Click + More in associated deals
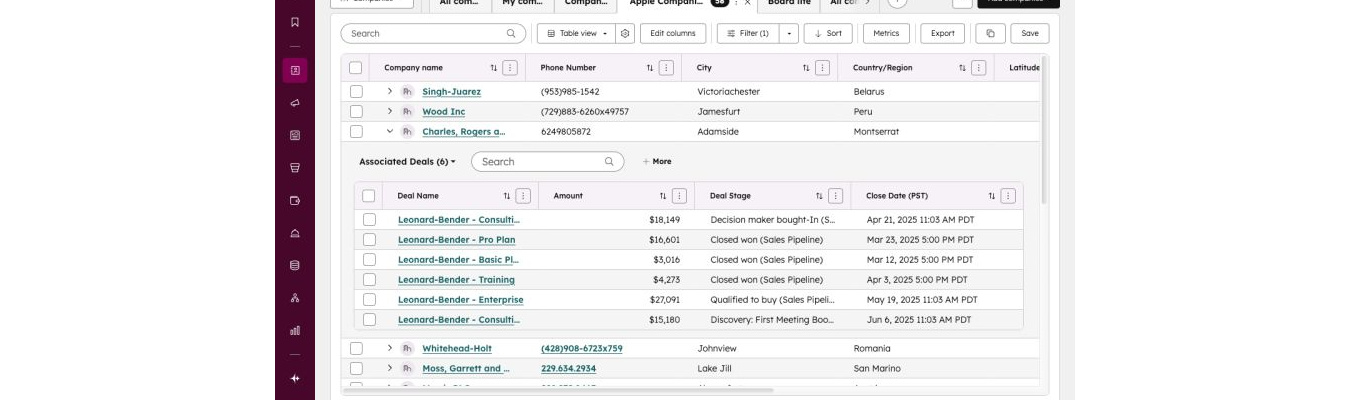1350x400 pixels. (657, 161)
